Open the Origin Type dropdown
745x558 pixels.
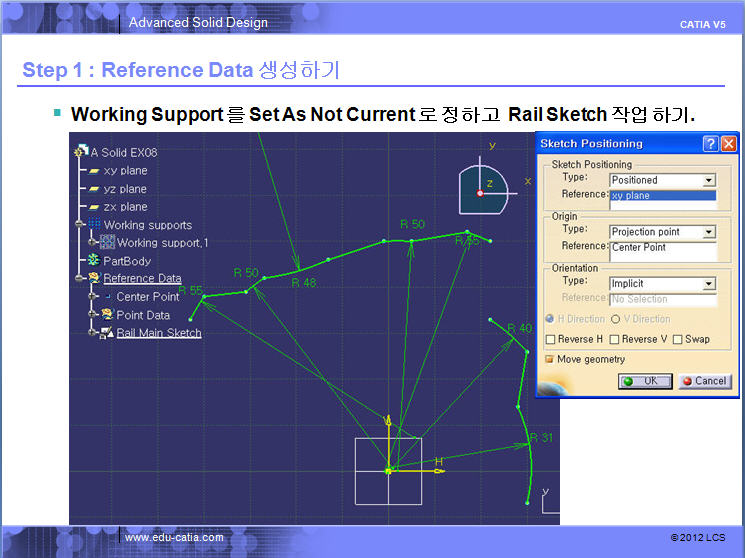pyautogui.click(x=709, y=232)
